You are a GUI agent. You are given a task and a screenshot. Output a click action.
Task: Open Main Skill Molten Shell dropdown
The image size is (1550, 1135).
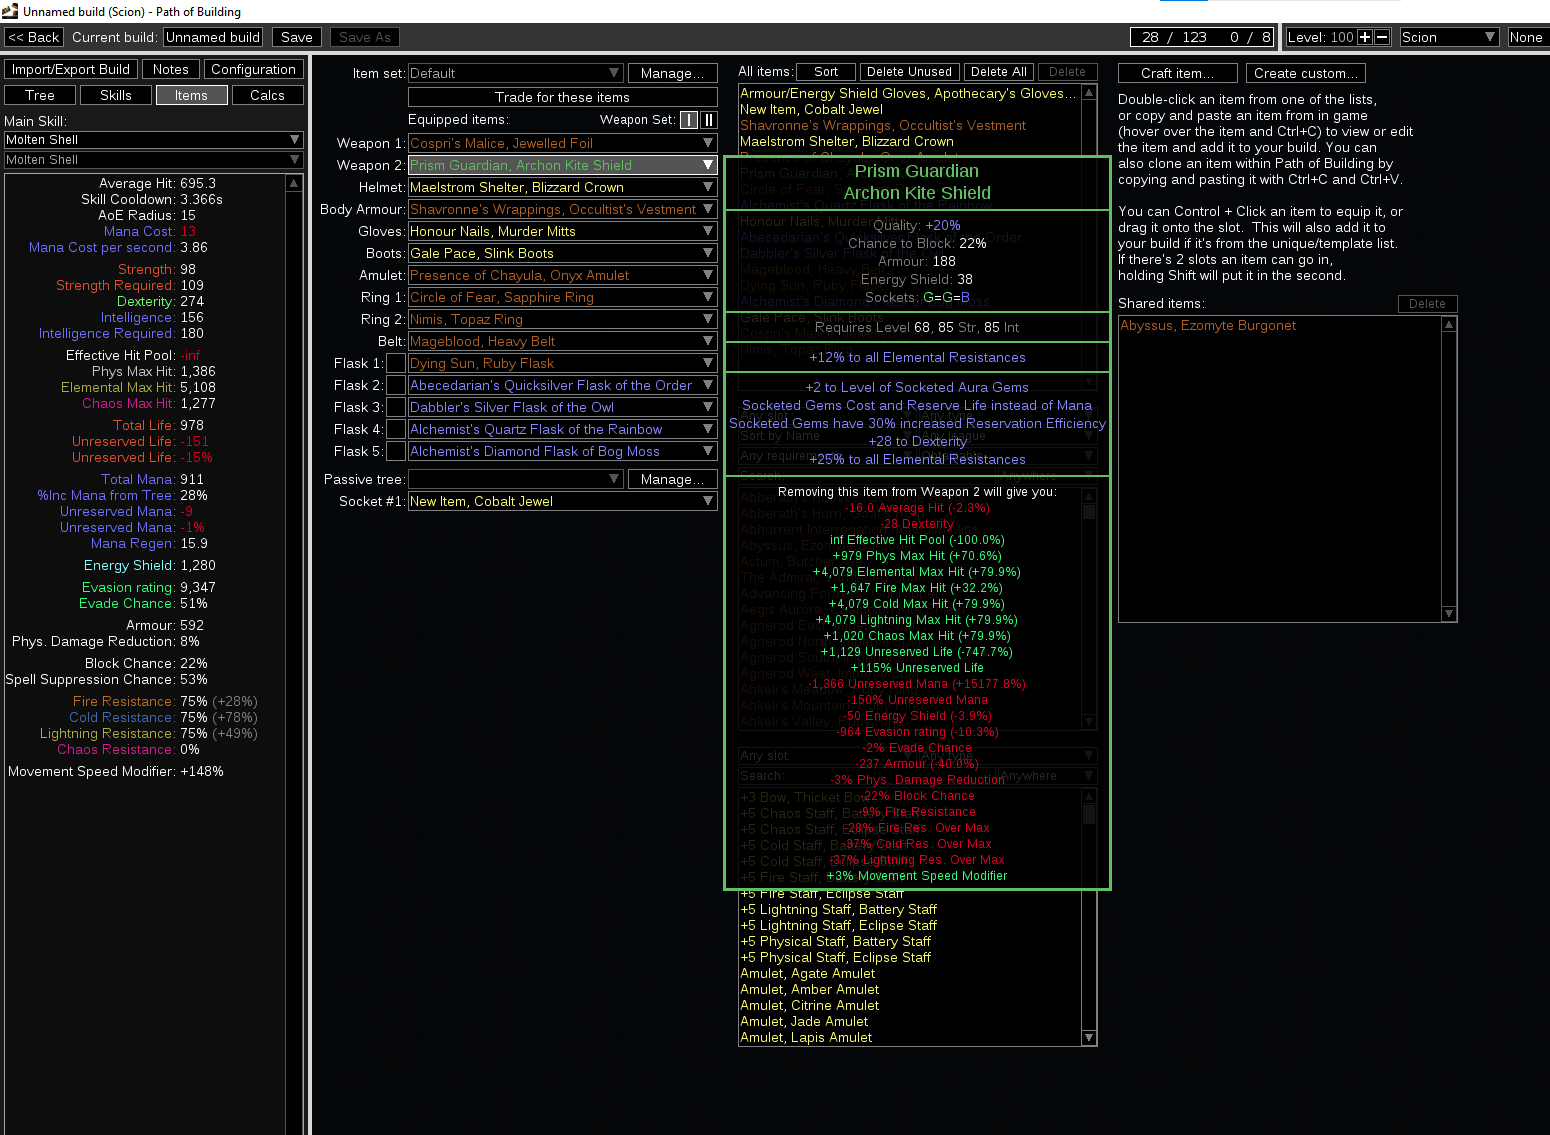click(x=154, y=140)
